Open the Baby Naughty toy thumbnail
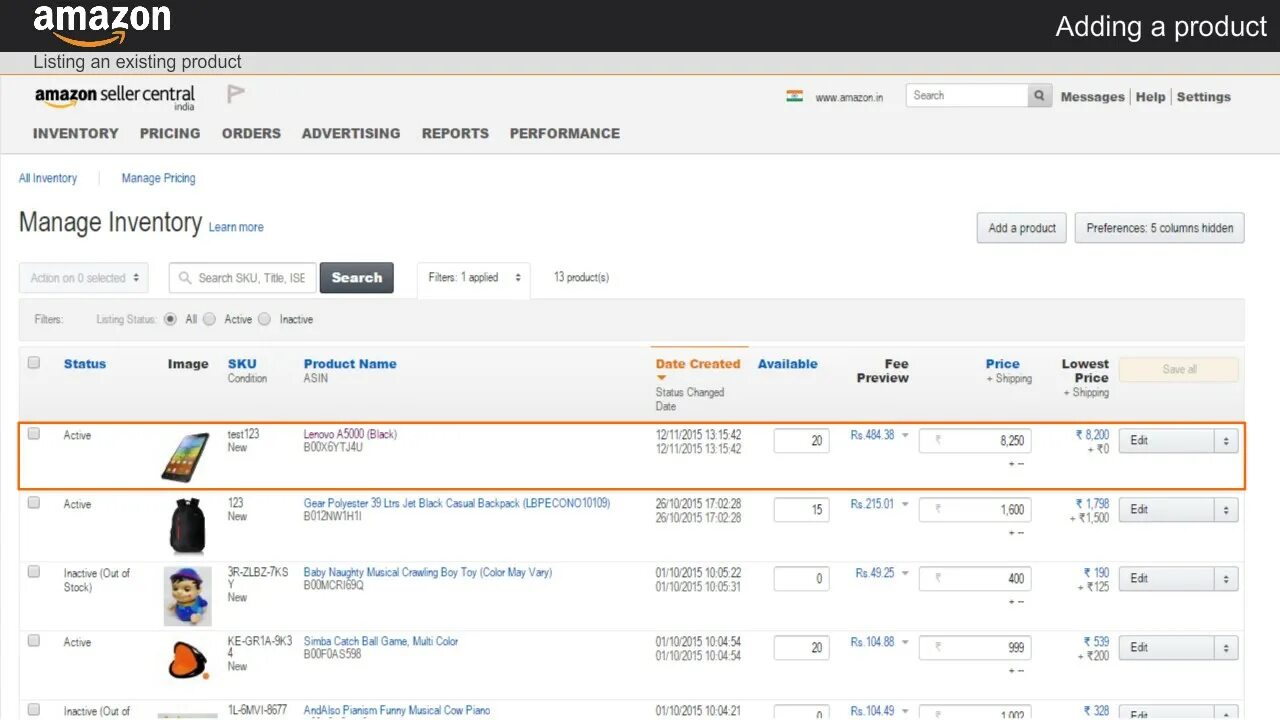This screenshot has height=720, width=1280. 188,596
